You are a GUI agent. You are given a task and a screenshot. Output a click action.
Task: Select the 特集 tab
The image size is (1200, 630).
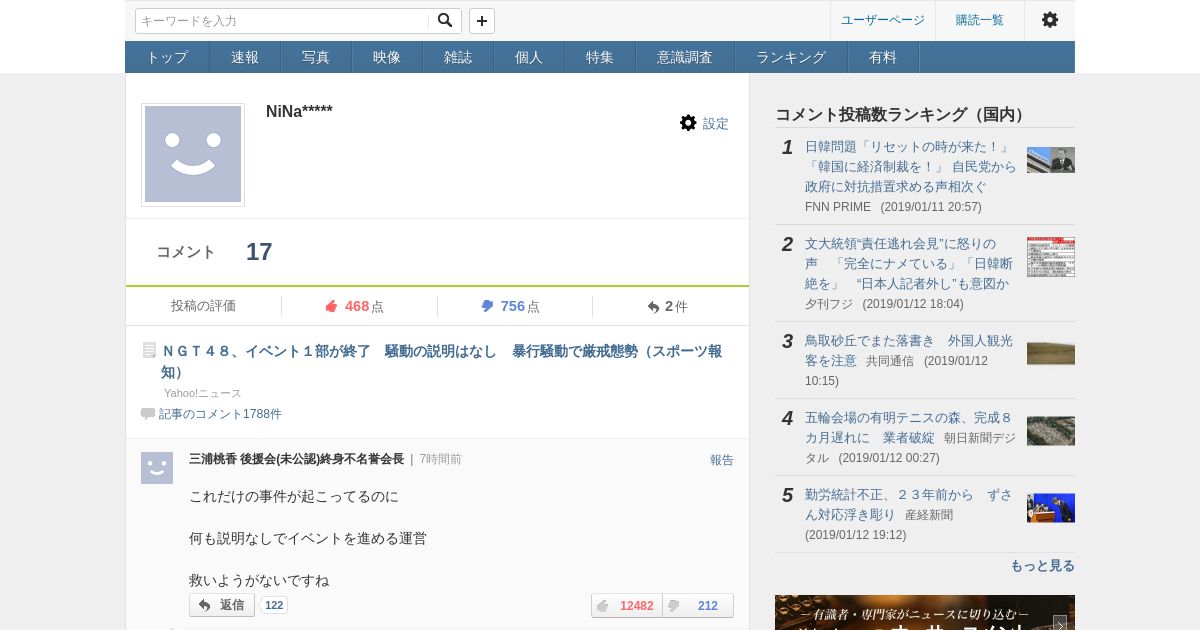pos(600,57)
